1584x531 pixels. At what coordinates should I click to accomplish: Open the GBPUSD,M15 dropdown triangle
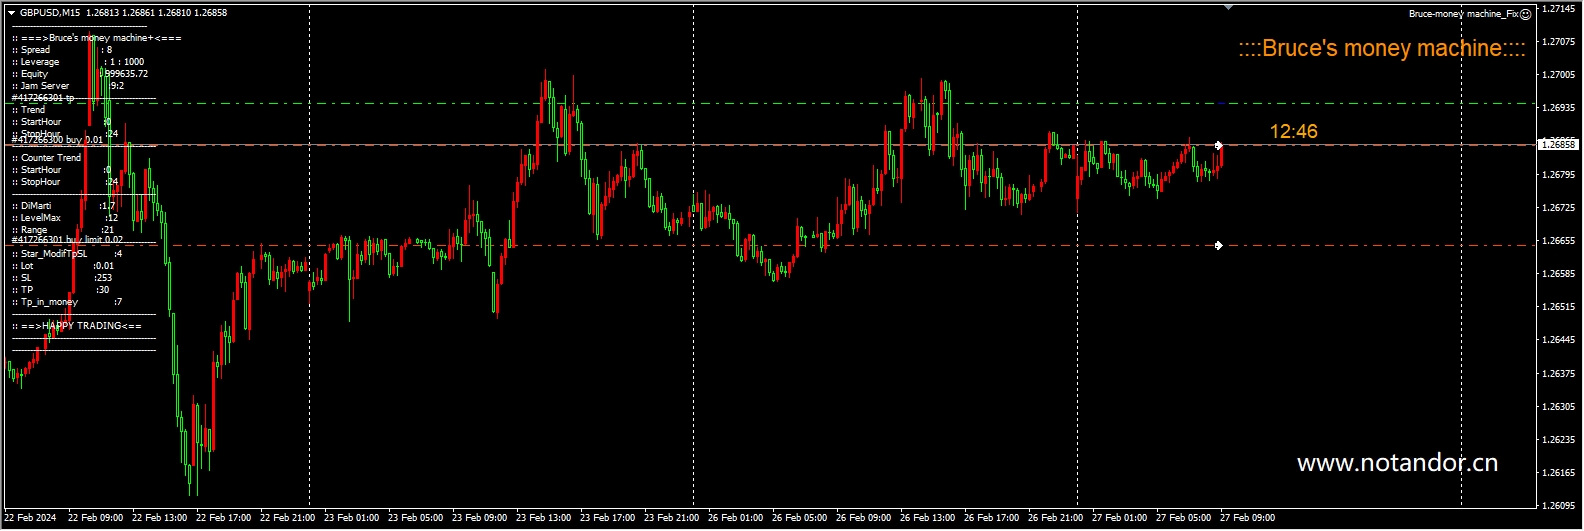point(11,13)
